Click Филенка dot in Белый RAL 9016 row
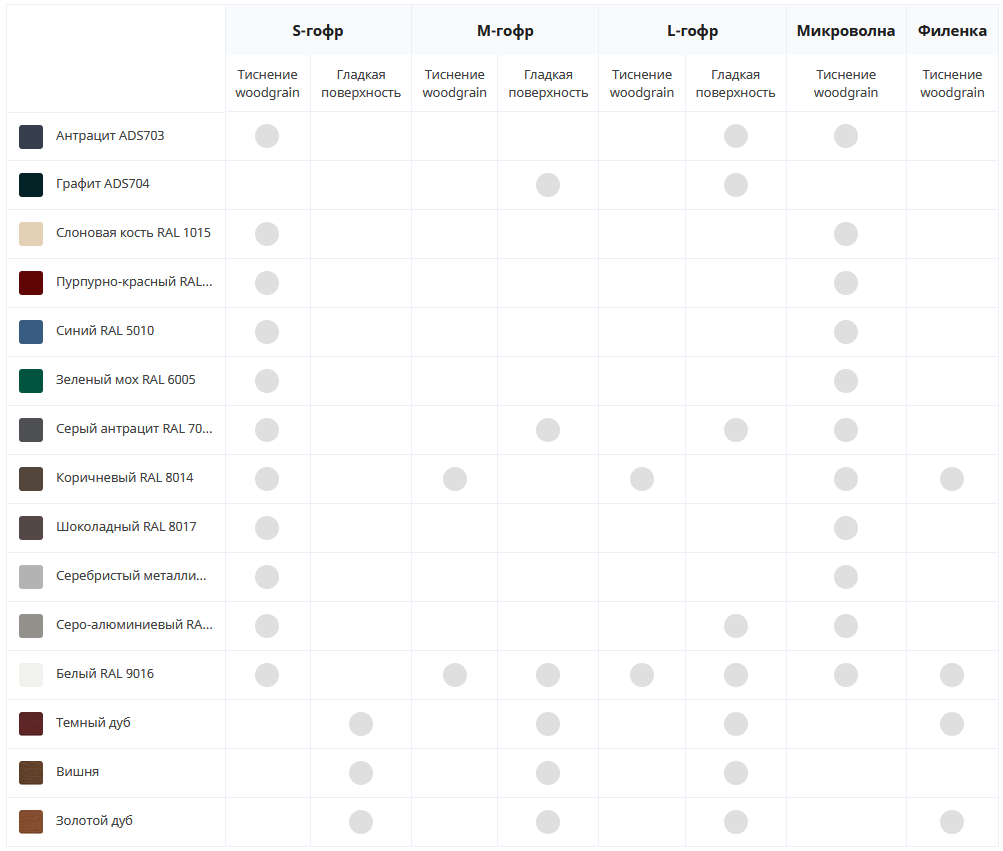This screenshot has height=851, width=1003. tap(952, 674)
